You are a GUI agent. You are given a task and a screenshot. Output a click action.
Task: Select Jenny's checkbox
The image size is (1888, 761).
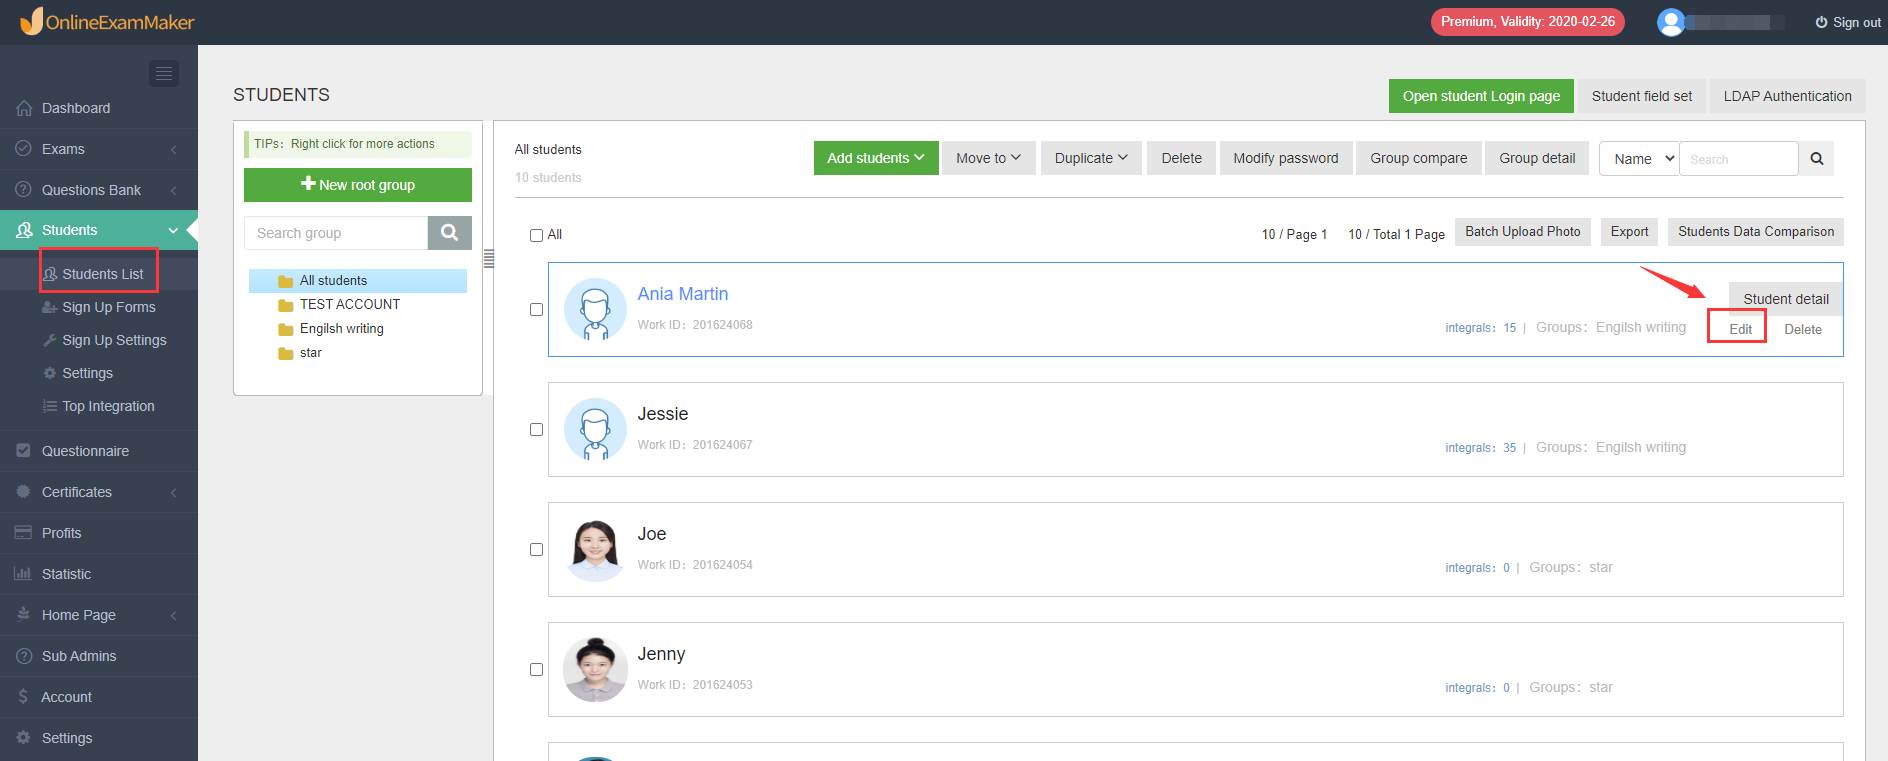coord(536,670)
